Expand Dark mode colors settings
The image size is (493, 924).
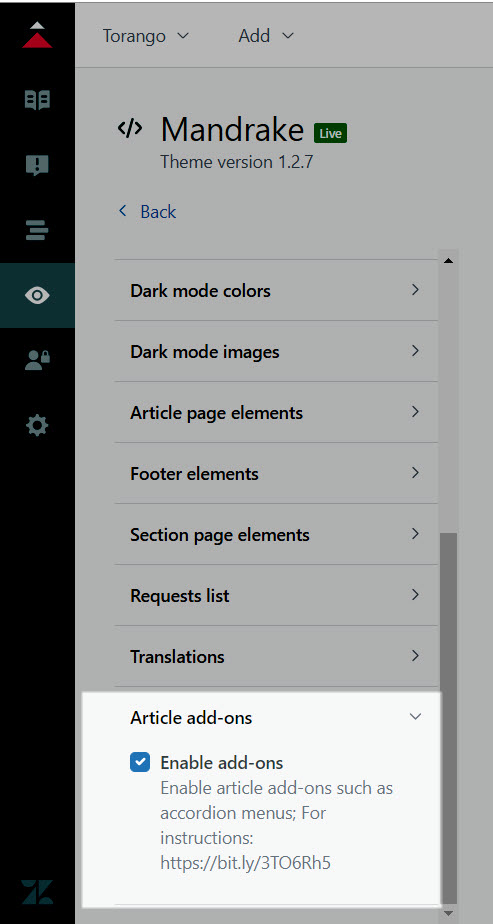click(x=276, y=291)
